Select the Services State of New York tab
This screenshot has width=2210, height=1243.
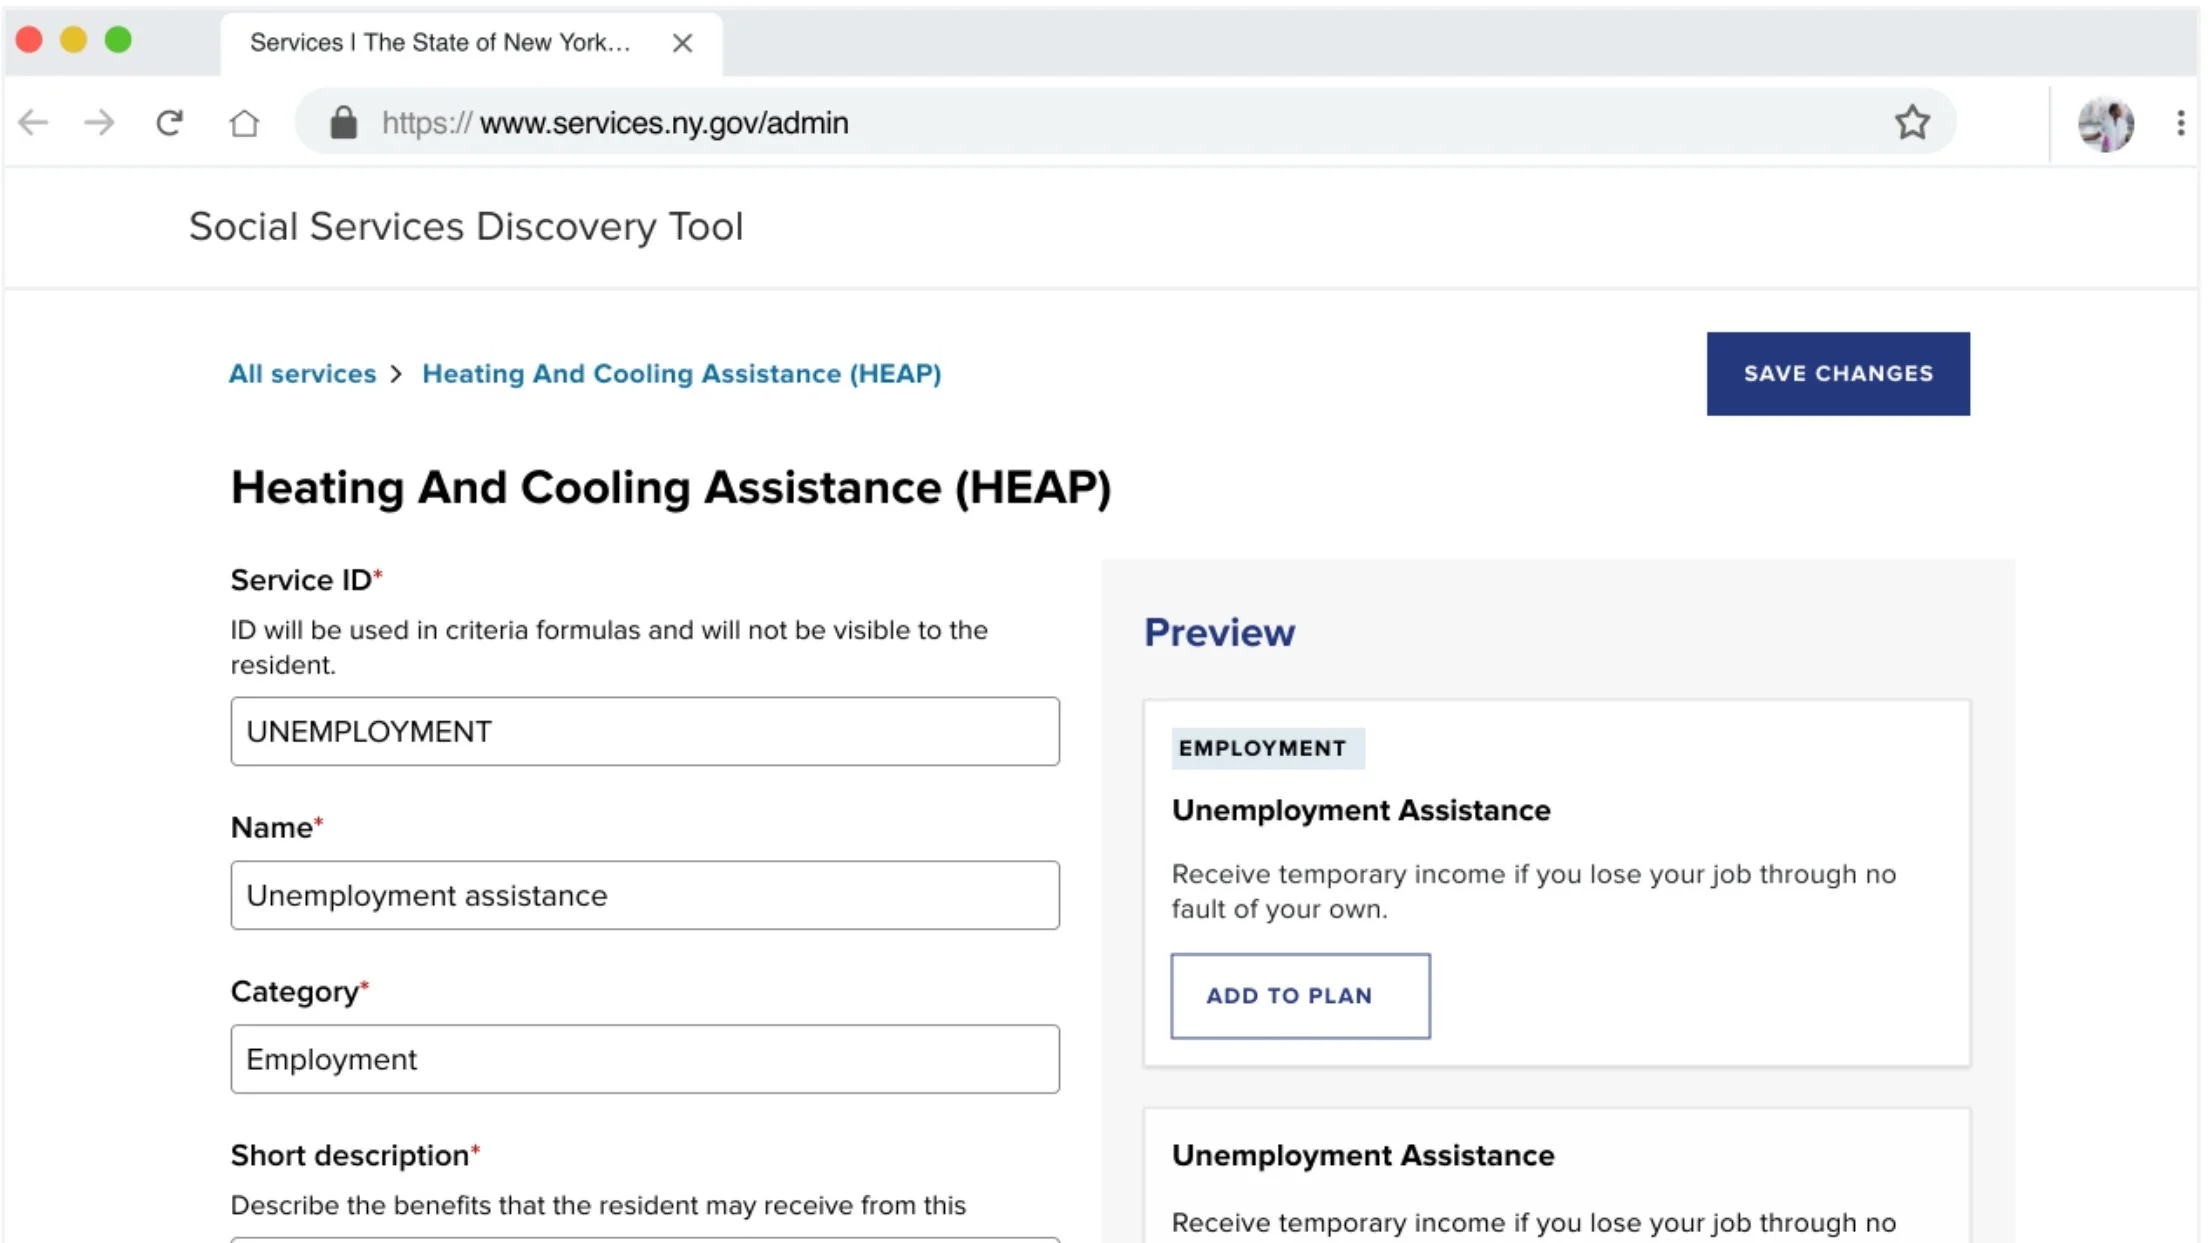[x=440, y=43]
